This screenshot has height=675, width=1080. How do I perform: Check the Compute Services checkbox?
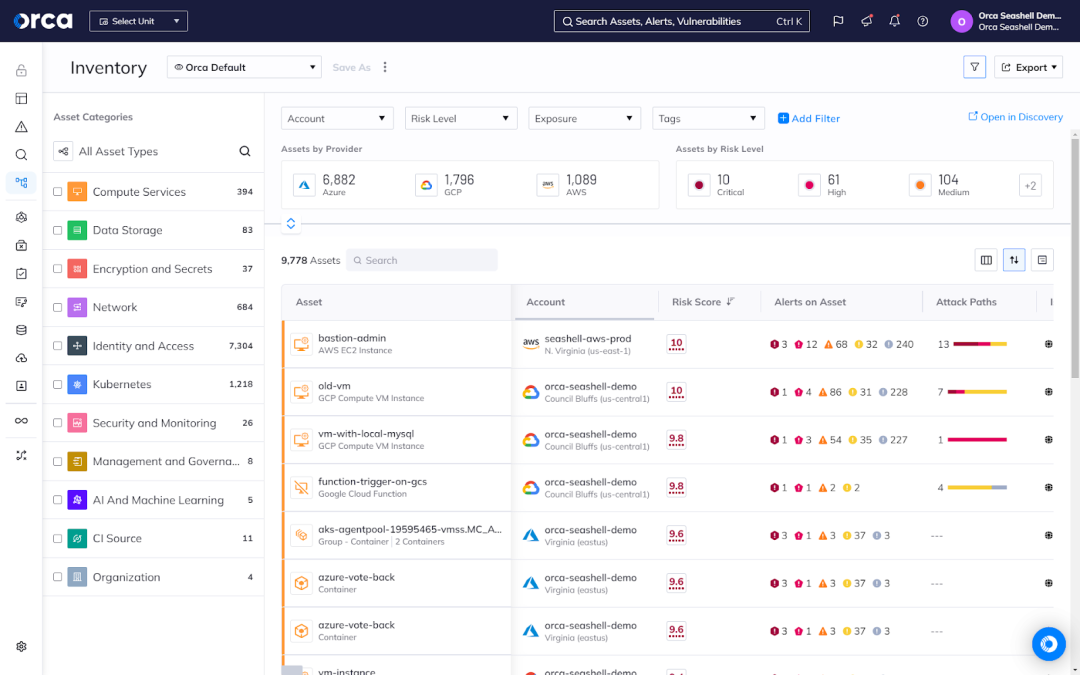coord(58,191)
